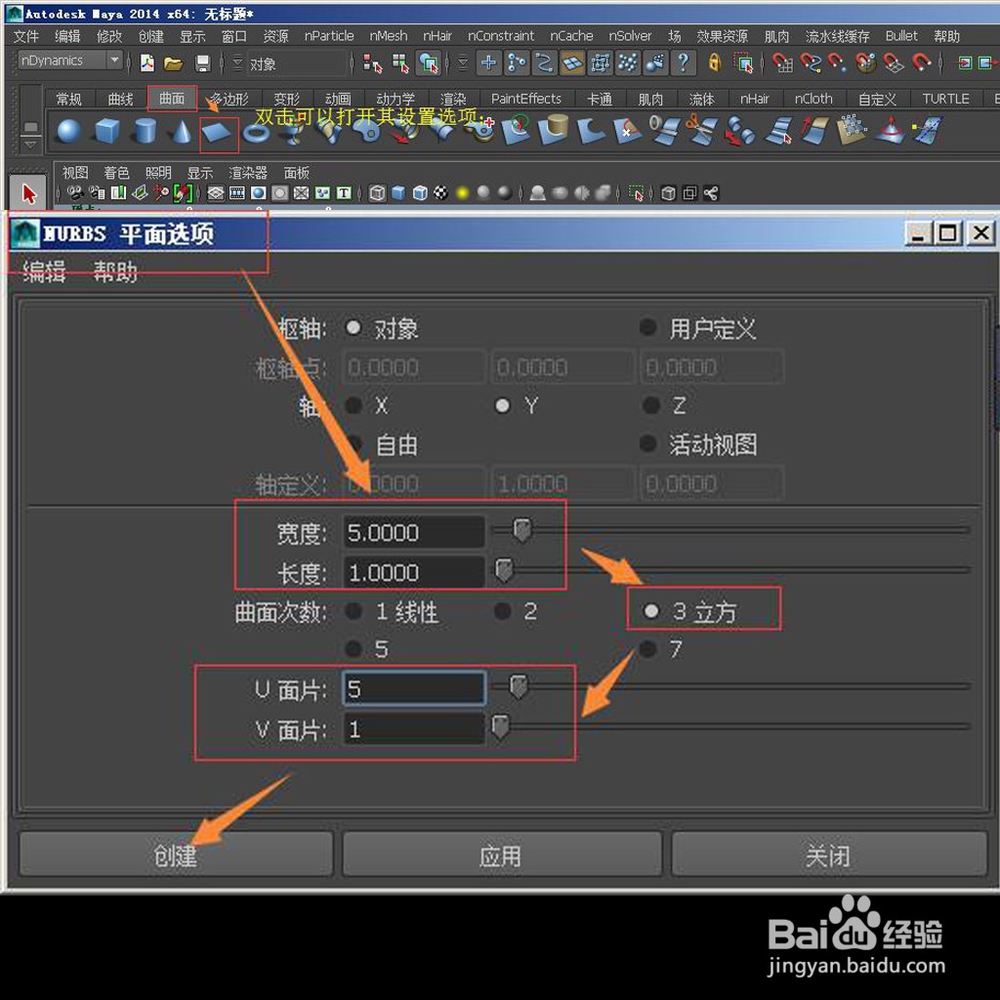Image resolution: width=1000 pixels, height=1000 pixels.
Task: Choose the Y axis radio button
Action: click(x=503, y=405)
